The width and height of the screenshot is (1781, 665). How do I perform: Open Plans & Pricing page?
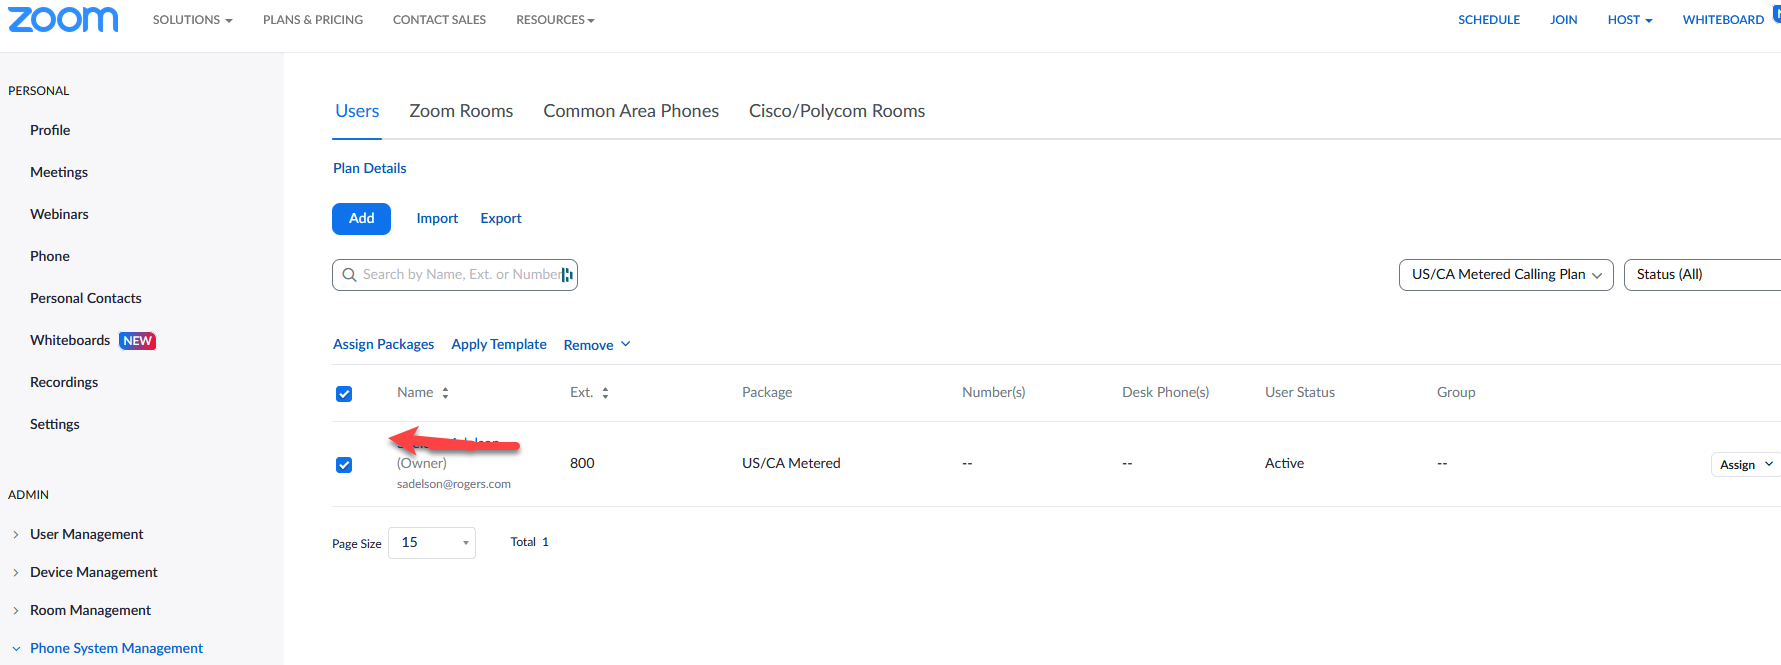(313, 20)
